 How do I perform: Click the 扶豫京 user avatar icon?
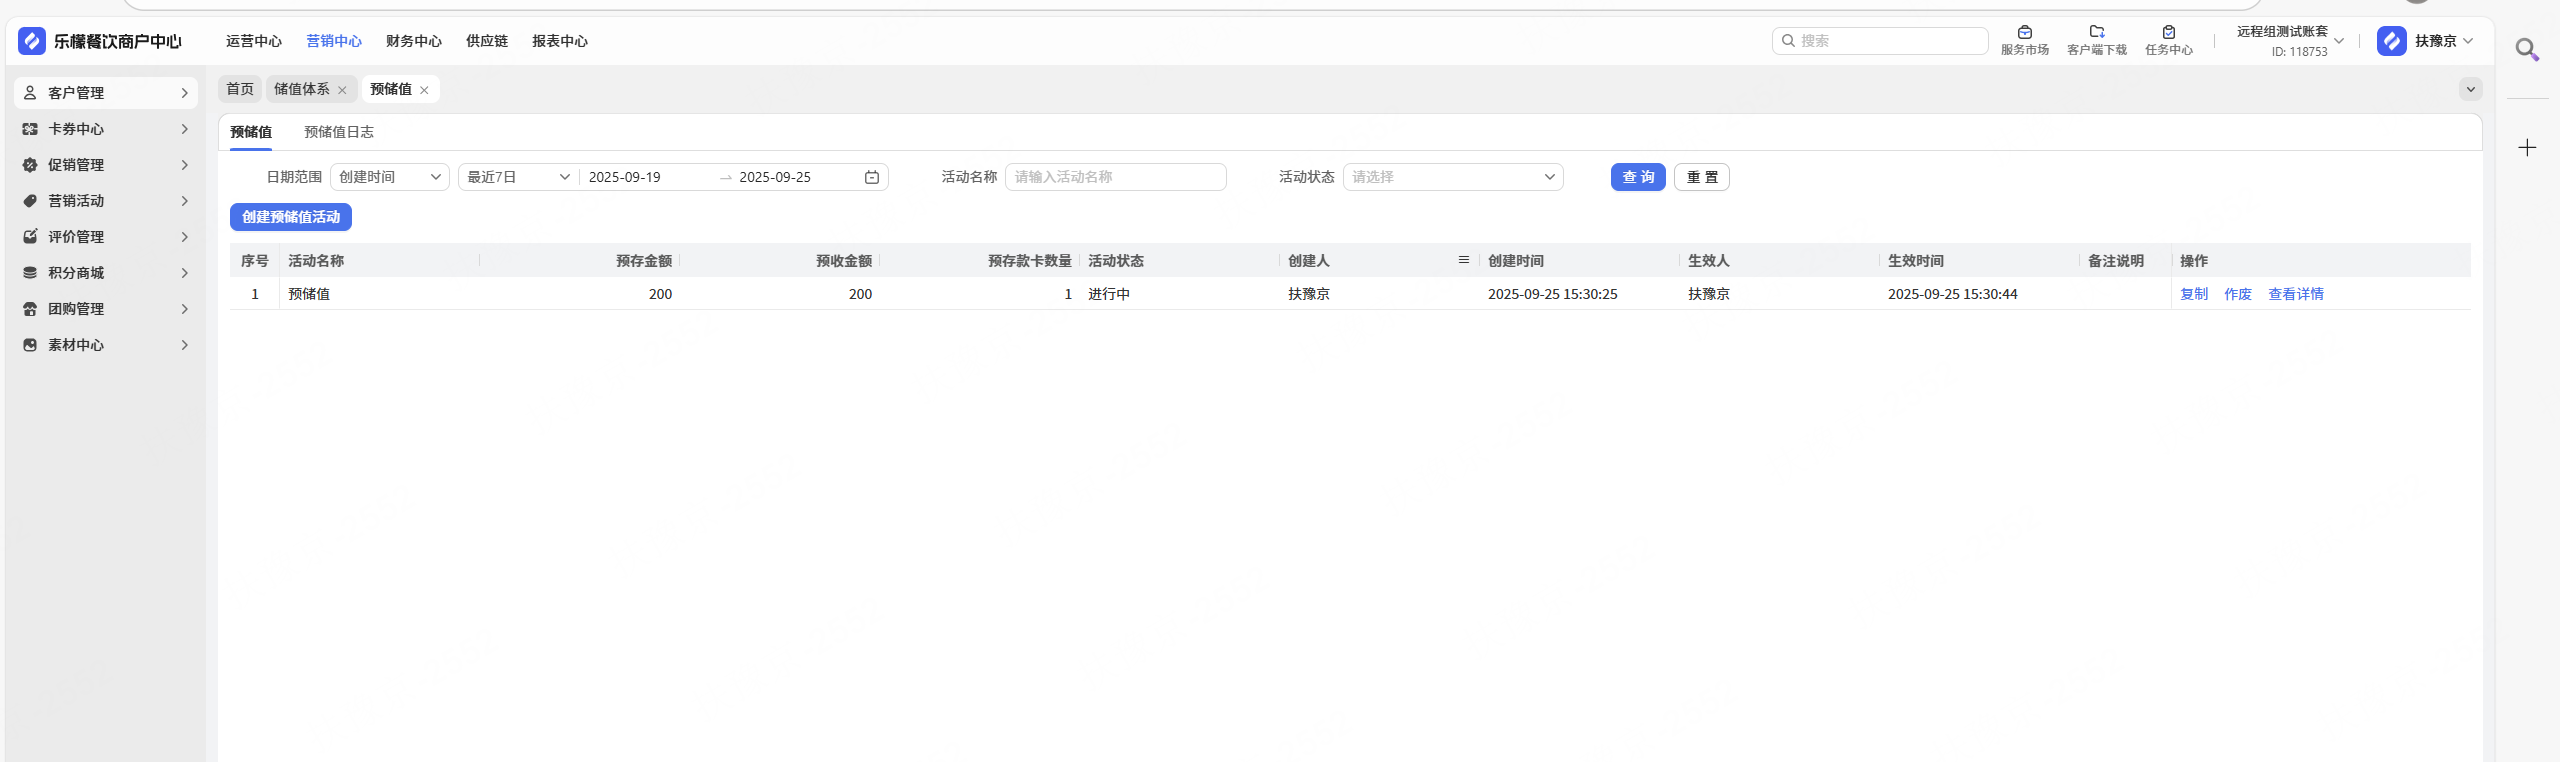(2392, 41)
